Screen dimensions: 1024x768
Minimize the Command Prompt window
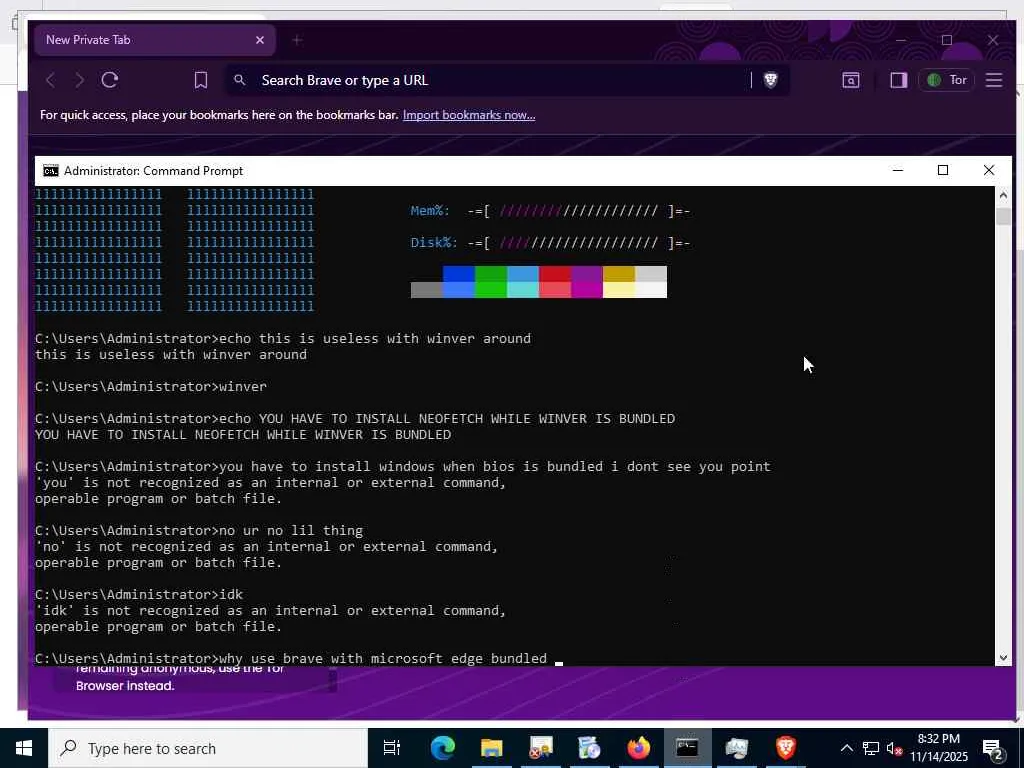click(898, 170)
